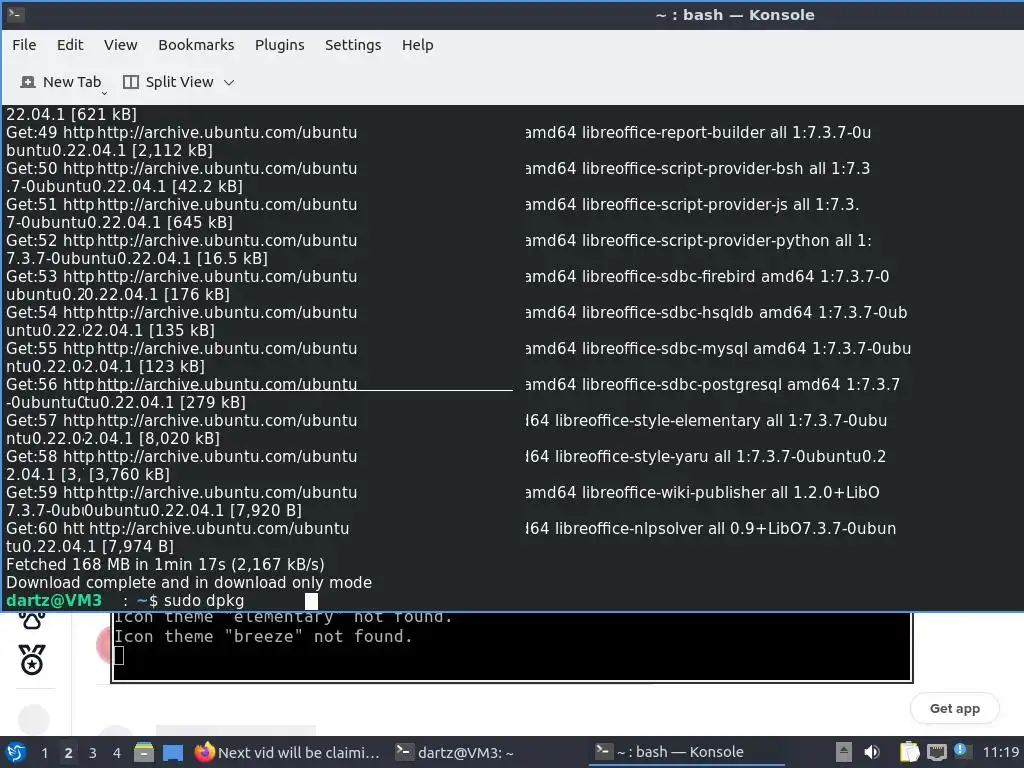This screenshot has height=768, width=1024.
Task: Click the 'Fetched 168 MB in 1min 17s' line
Action: click(165, 564)
